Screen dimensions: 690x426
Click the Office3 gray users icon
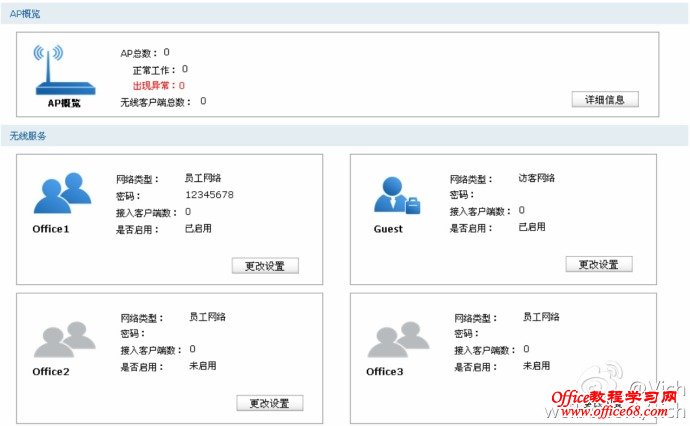point(398,339)
